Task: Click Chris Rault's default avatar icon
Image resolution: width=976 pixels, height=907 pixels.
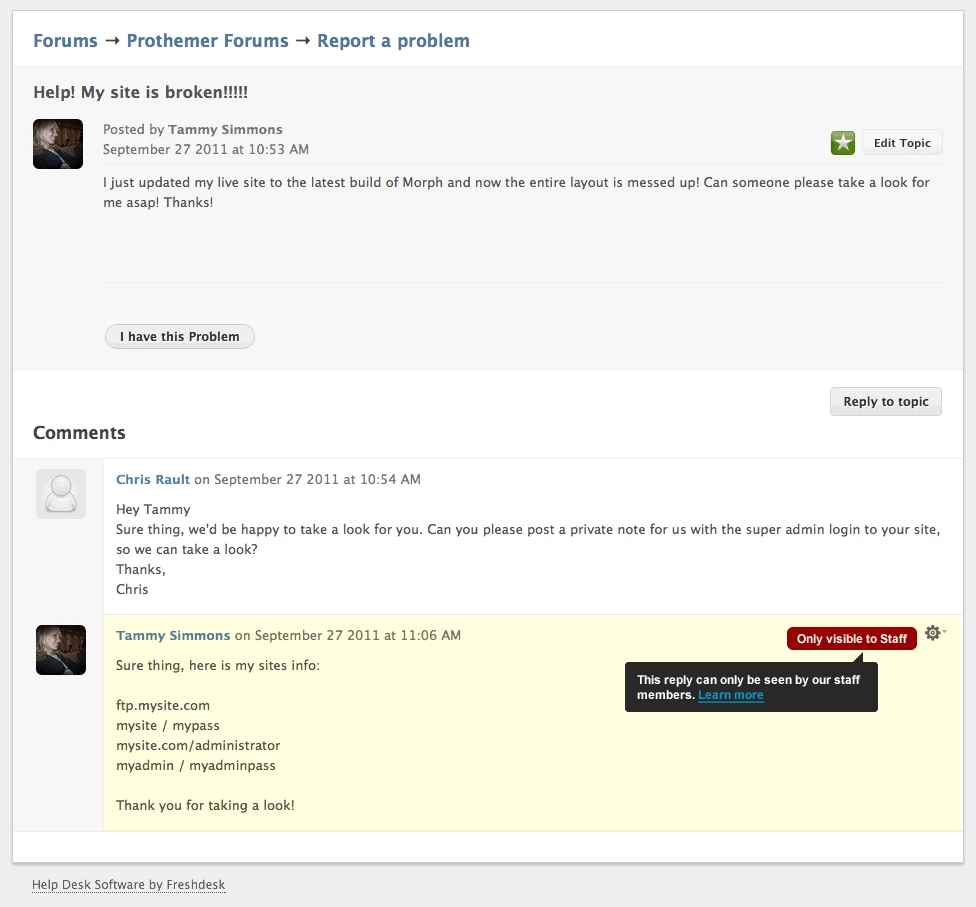Action: [61, 494]
